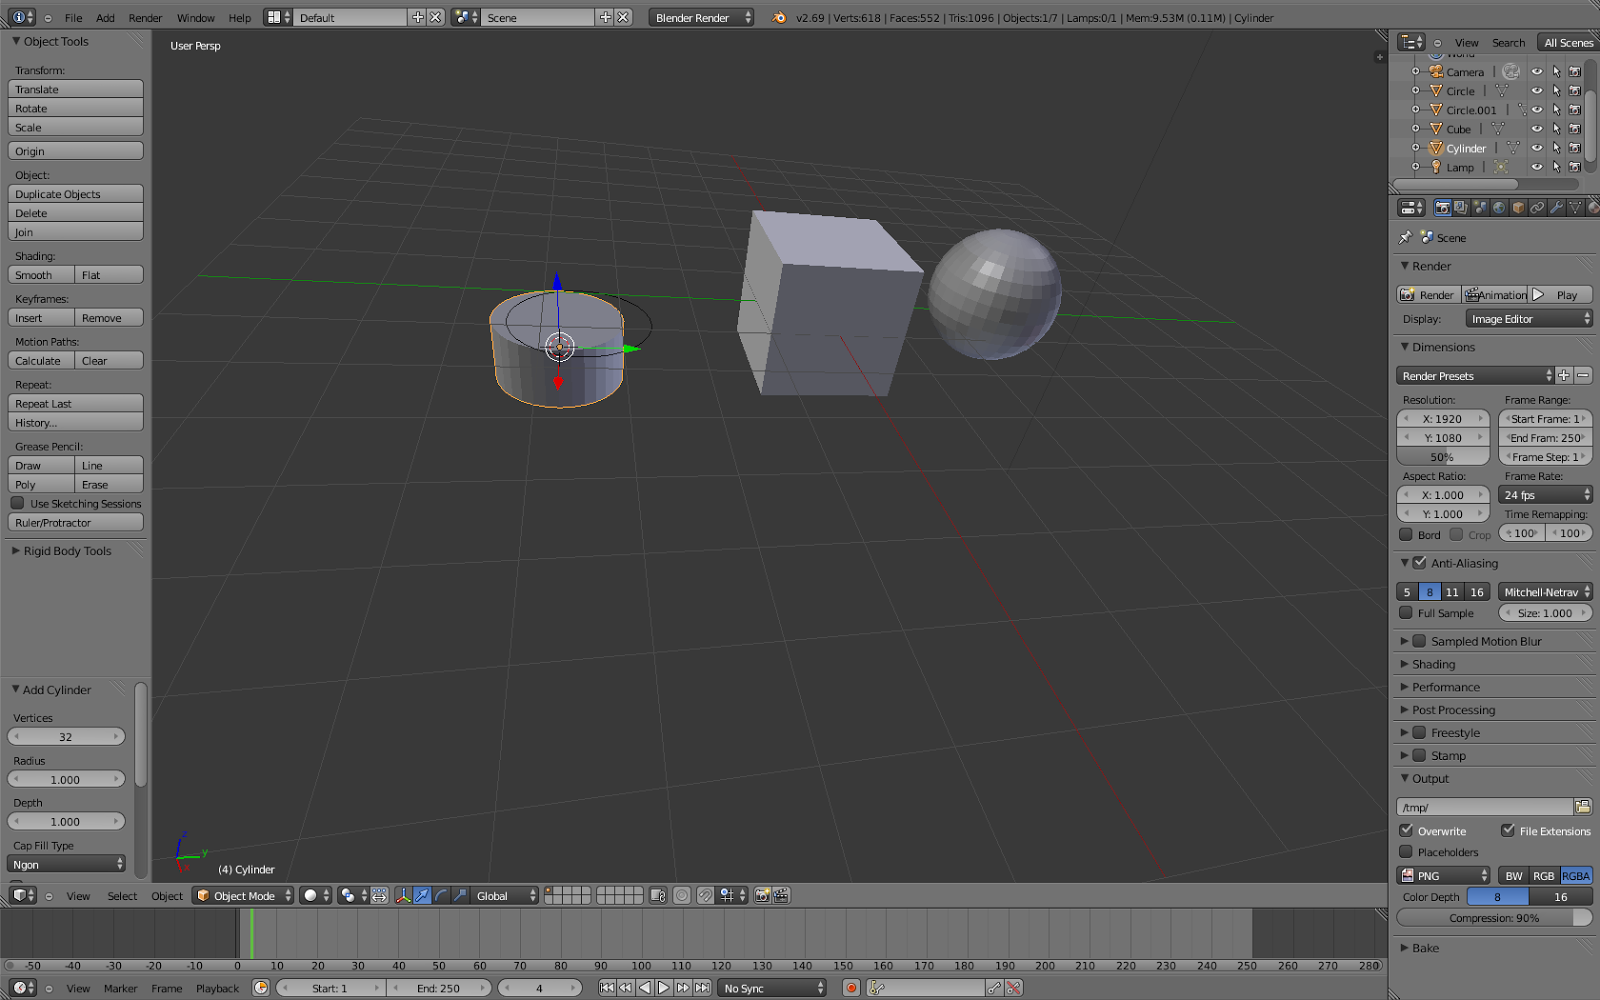Hide the Cube object in the outliner
Image resolution: width=1600 pixels, height=1000 pixels.
(x=1537, y=128)
